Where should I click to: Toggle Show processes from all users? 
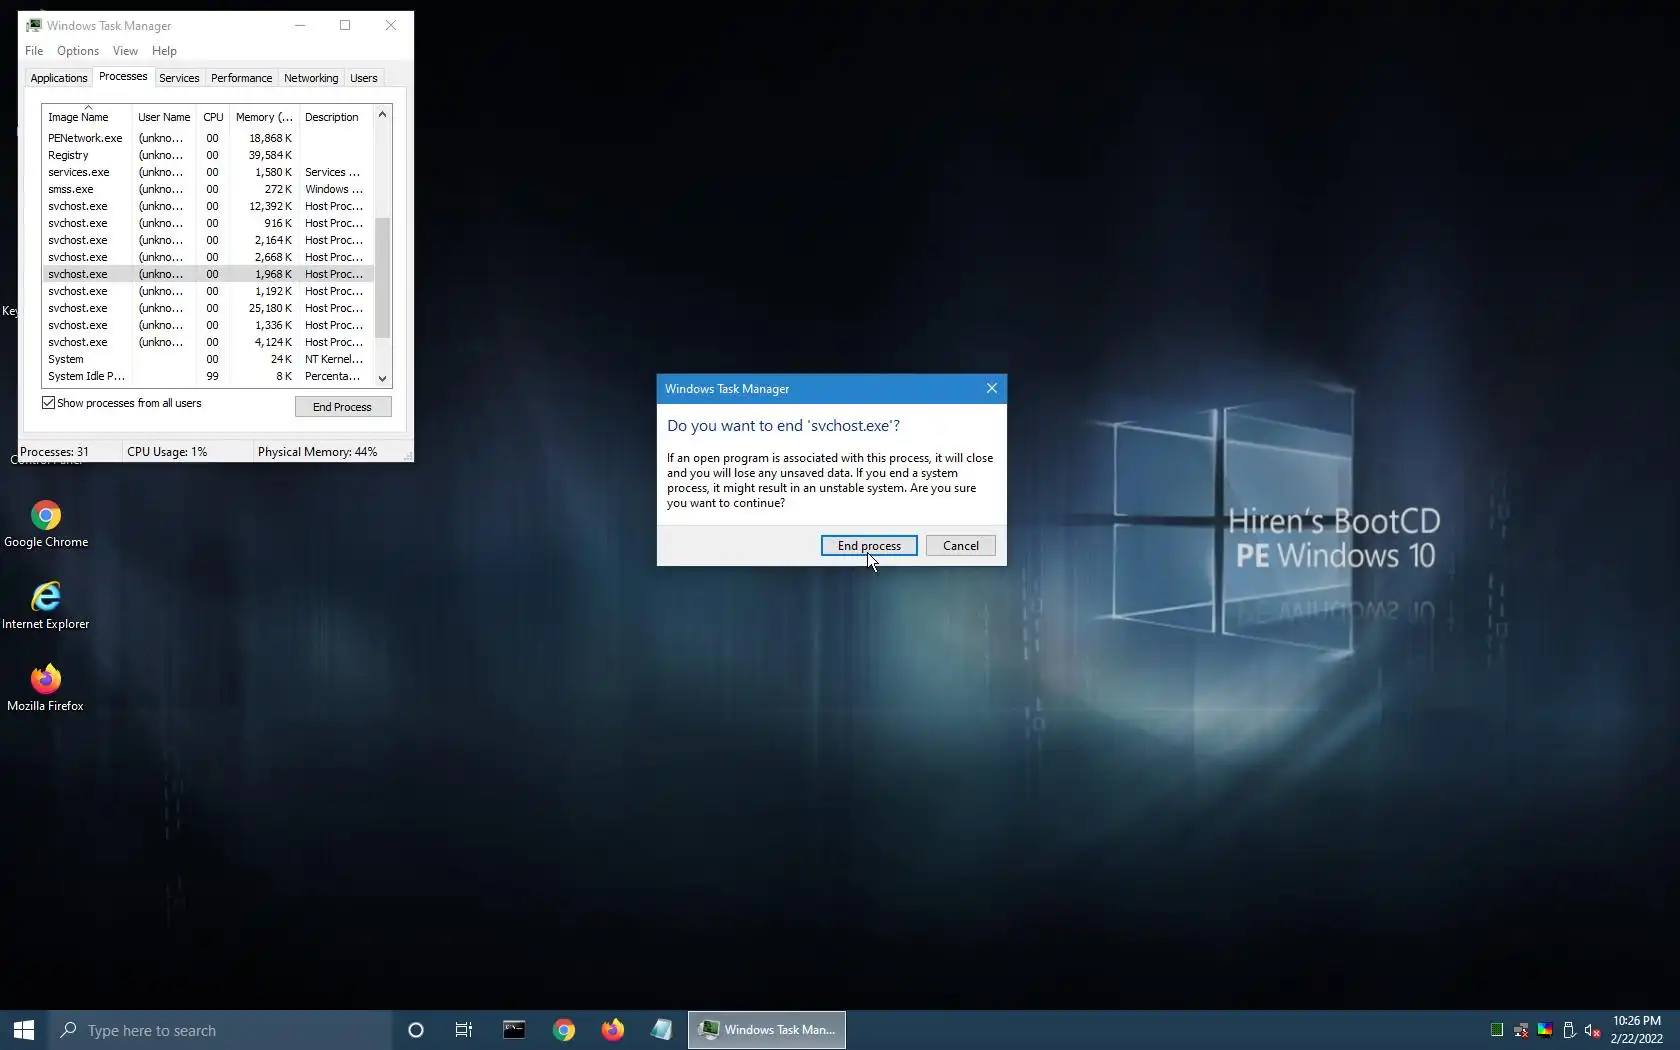pyautogui.click(x=48, y=403)
